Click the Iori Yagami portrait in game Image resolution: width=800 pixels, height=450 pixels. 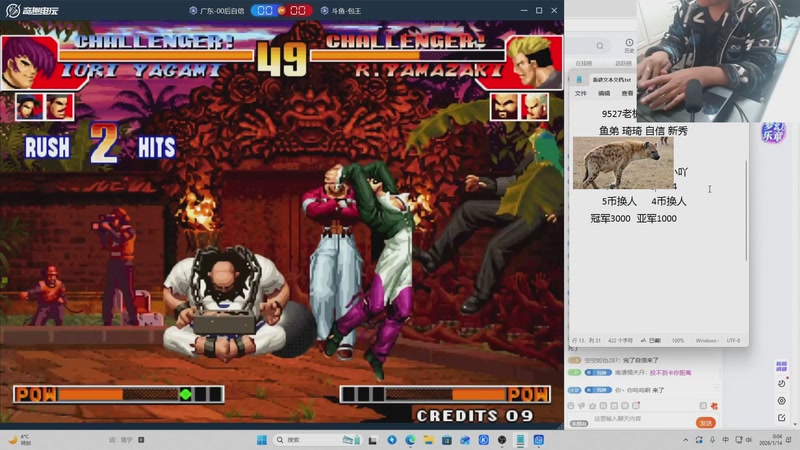click(x=30, y=63)
